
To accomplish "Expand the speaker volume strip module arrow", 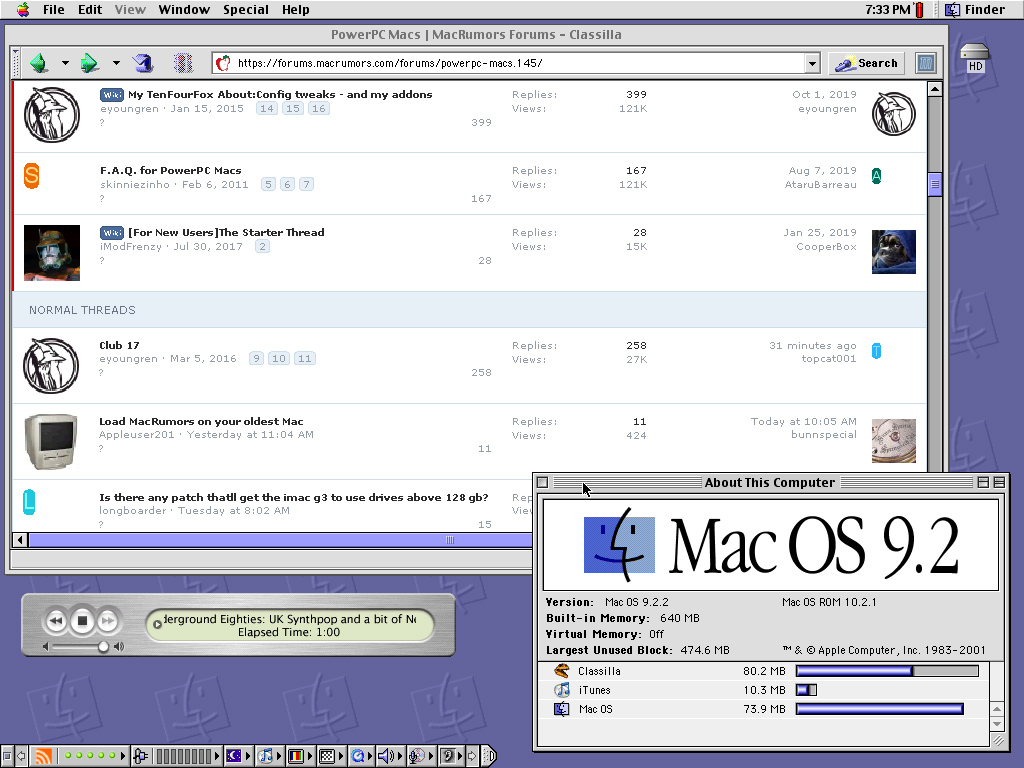I will [400, 756].
